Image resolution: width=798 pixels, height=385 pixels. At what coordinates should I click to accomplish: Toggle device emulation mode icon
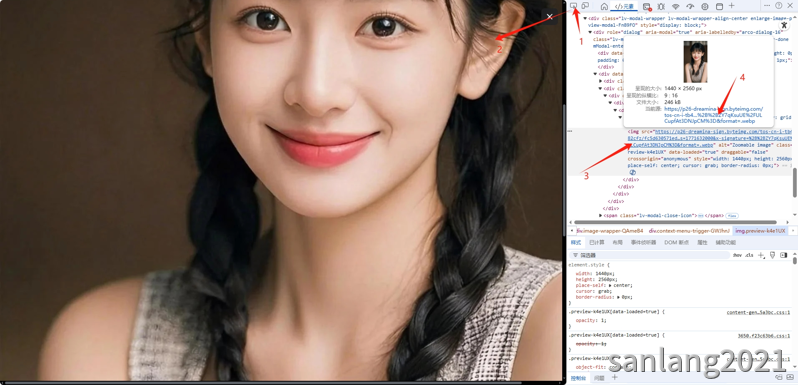(585, 6)
